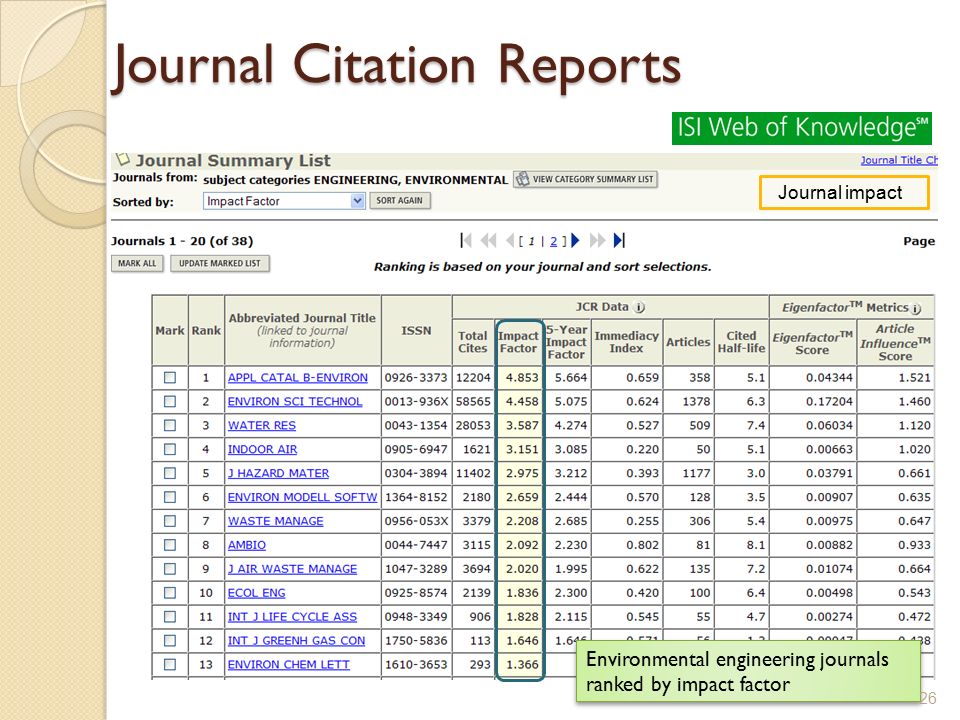
Task: Open the Journal Title Changes link
Action: pos(899,160)
